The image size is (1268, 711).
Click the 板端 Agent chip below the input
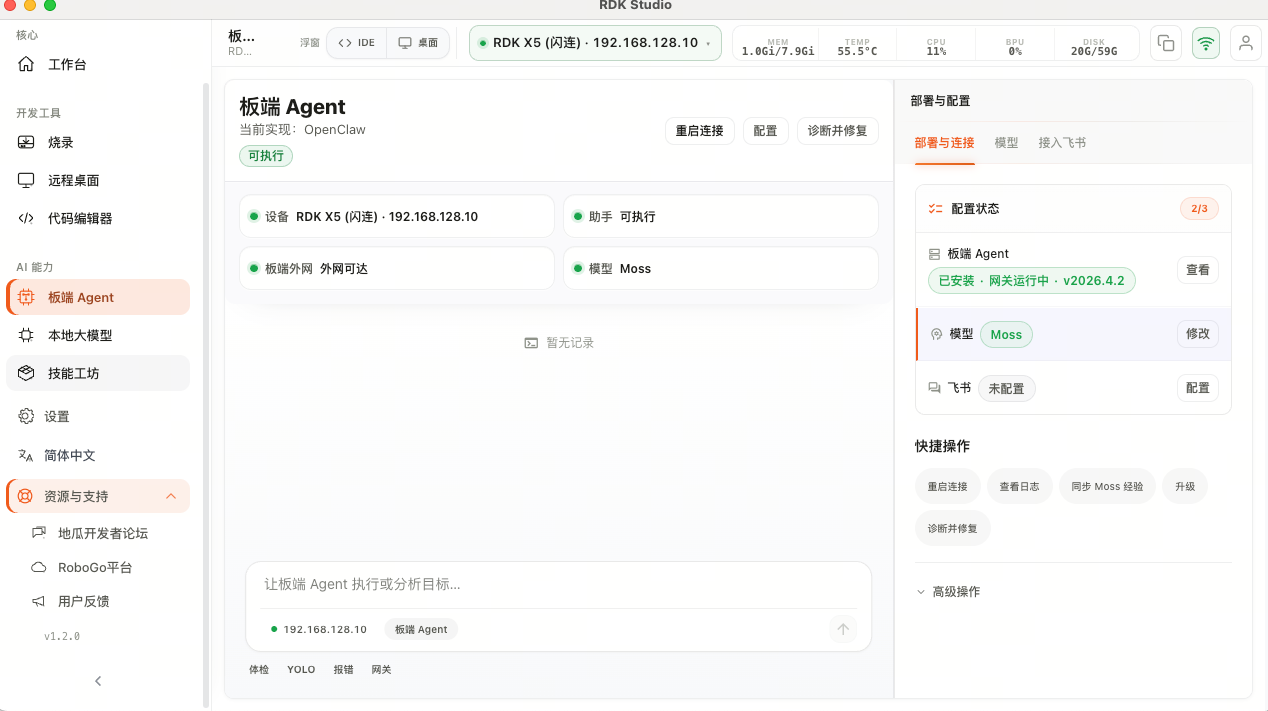click(421, 629)
